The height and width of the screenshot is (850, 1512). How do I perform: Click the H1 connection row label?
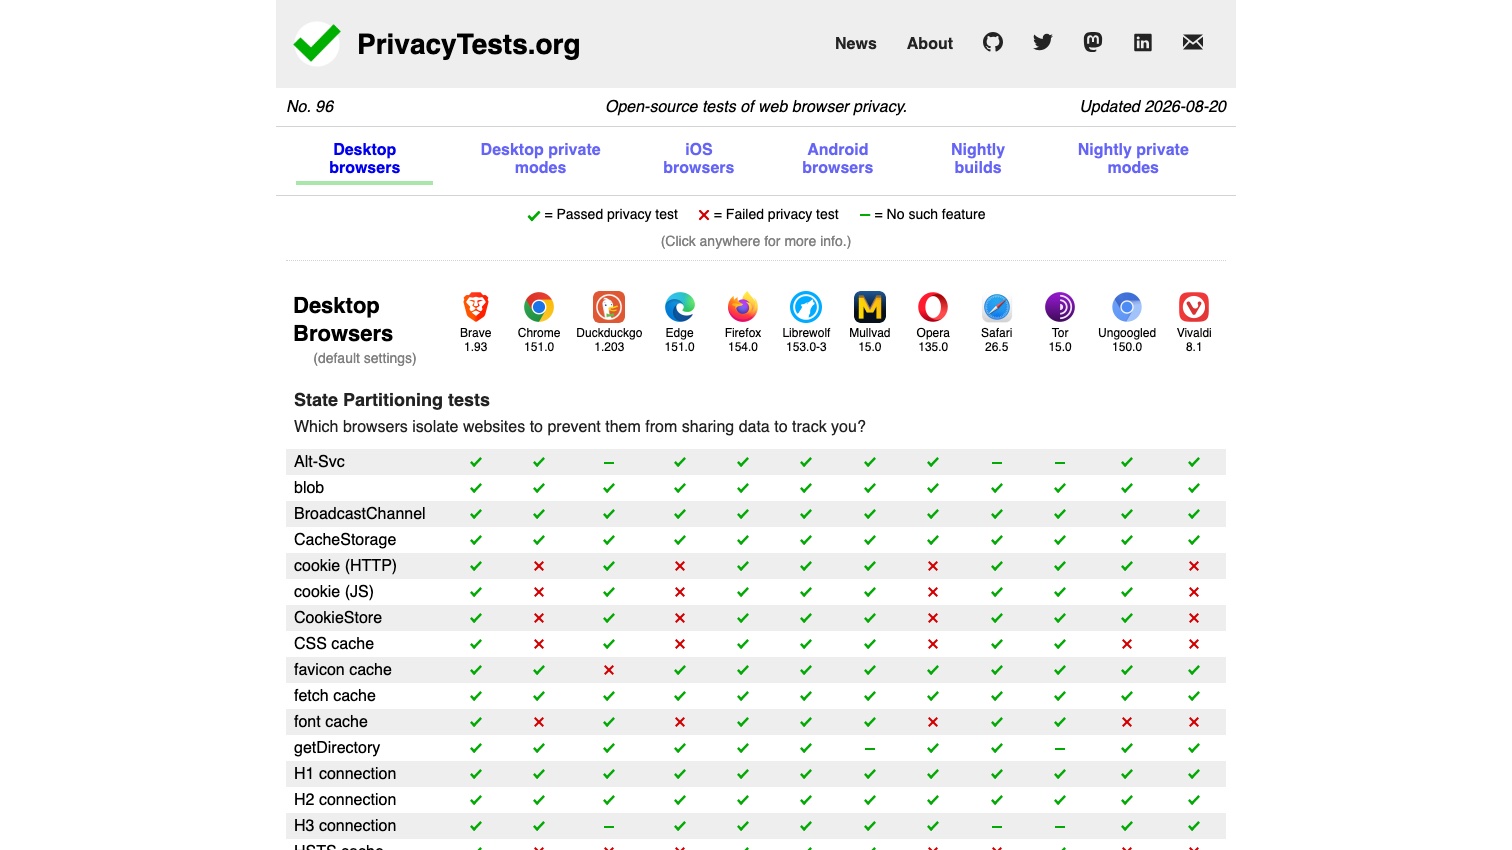coord(345,773)
